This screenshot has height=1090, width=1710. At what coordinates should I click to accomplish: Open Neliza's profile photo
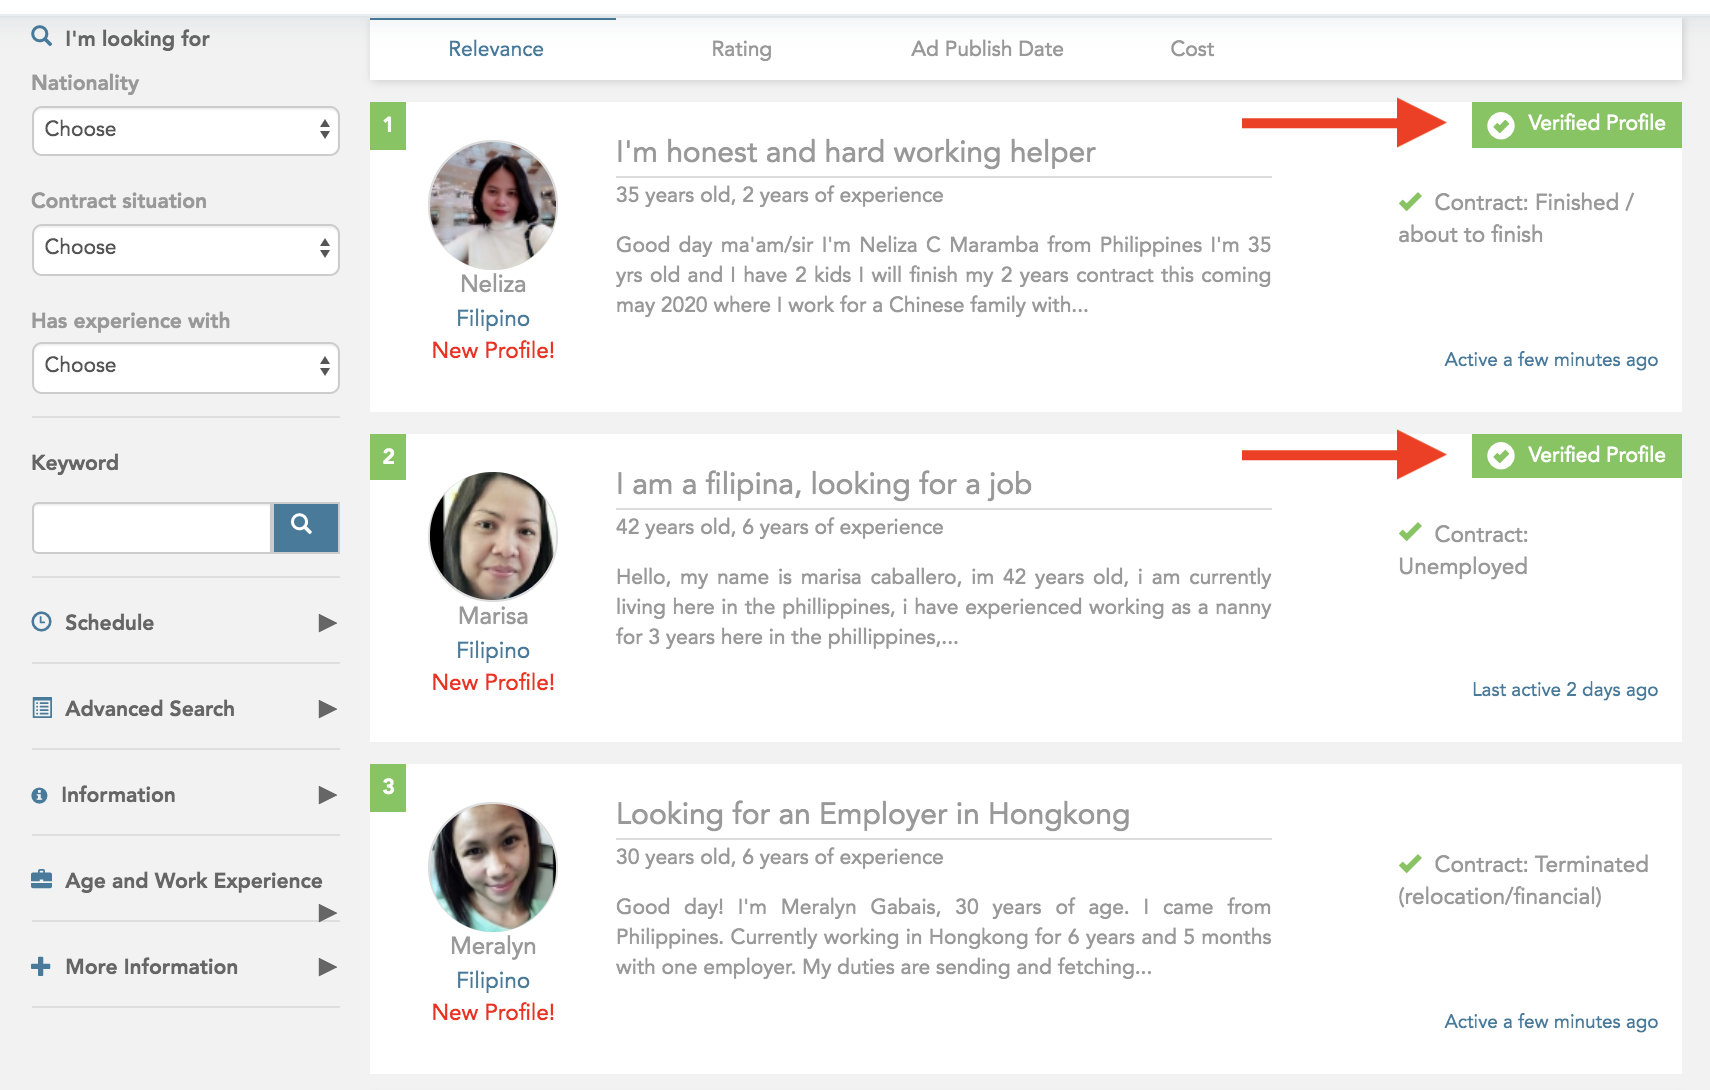point(493,204)
